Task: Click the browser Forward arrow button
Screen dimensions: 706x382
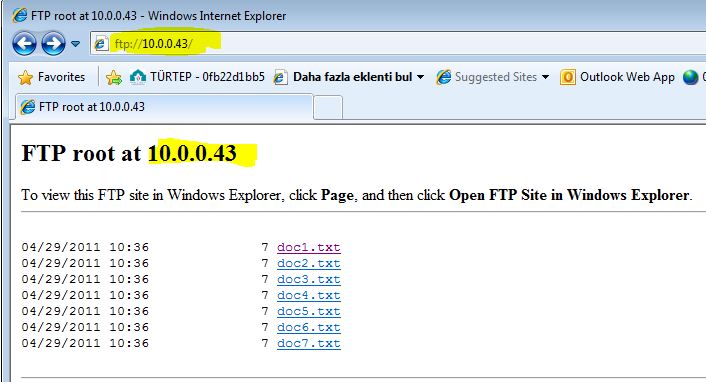Action: (x=53, y=44)
